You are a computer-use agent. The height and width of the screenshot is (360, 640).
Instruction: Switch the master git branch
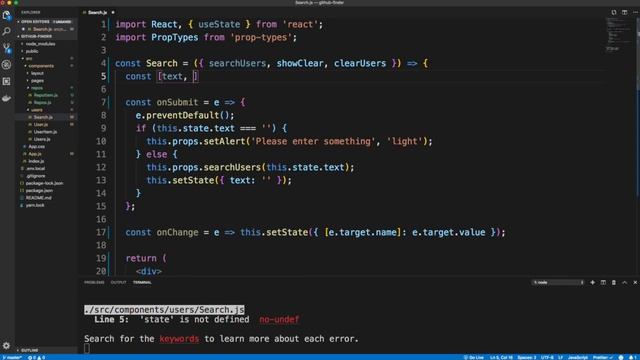click(12, 357)
